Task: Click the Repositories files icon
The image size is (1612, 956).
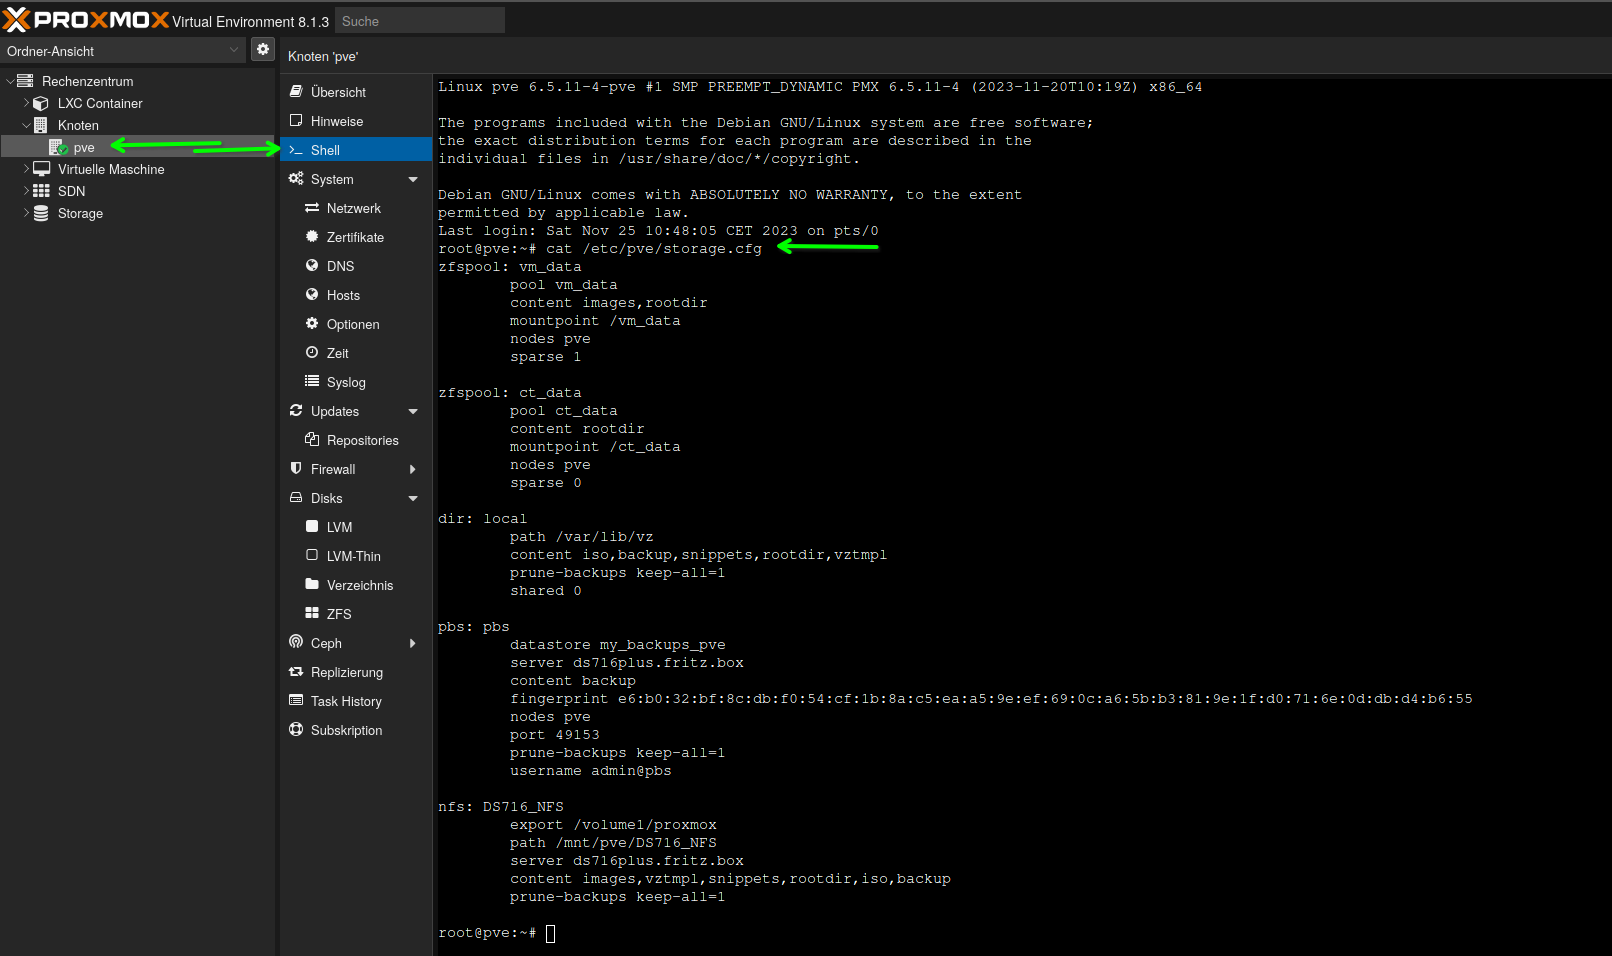Action: point(312,440)
